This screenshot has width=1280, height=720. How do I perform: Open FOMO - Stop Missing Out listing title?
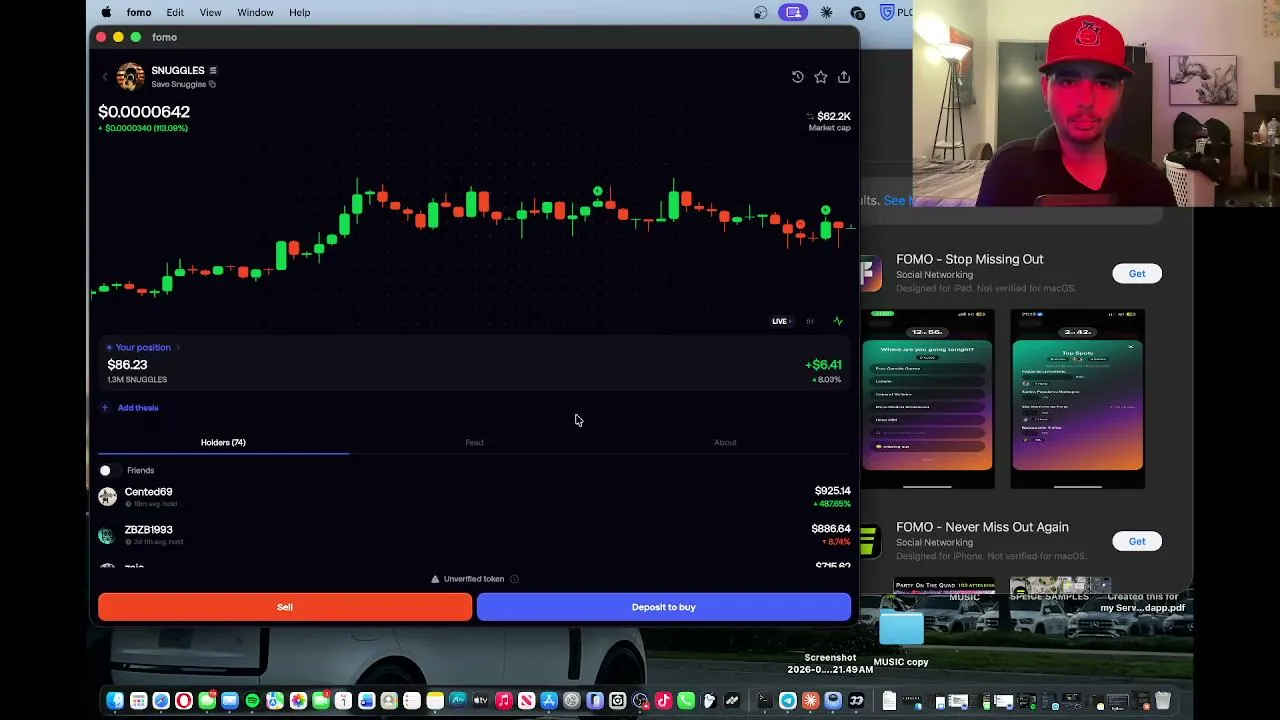pyautogui.click(x=969, y=259)
